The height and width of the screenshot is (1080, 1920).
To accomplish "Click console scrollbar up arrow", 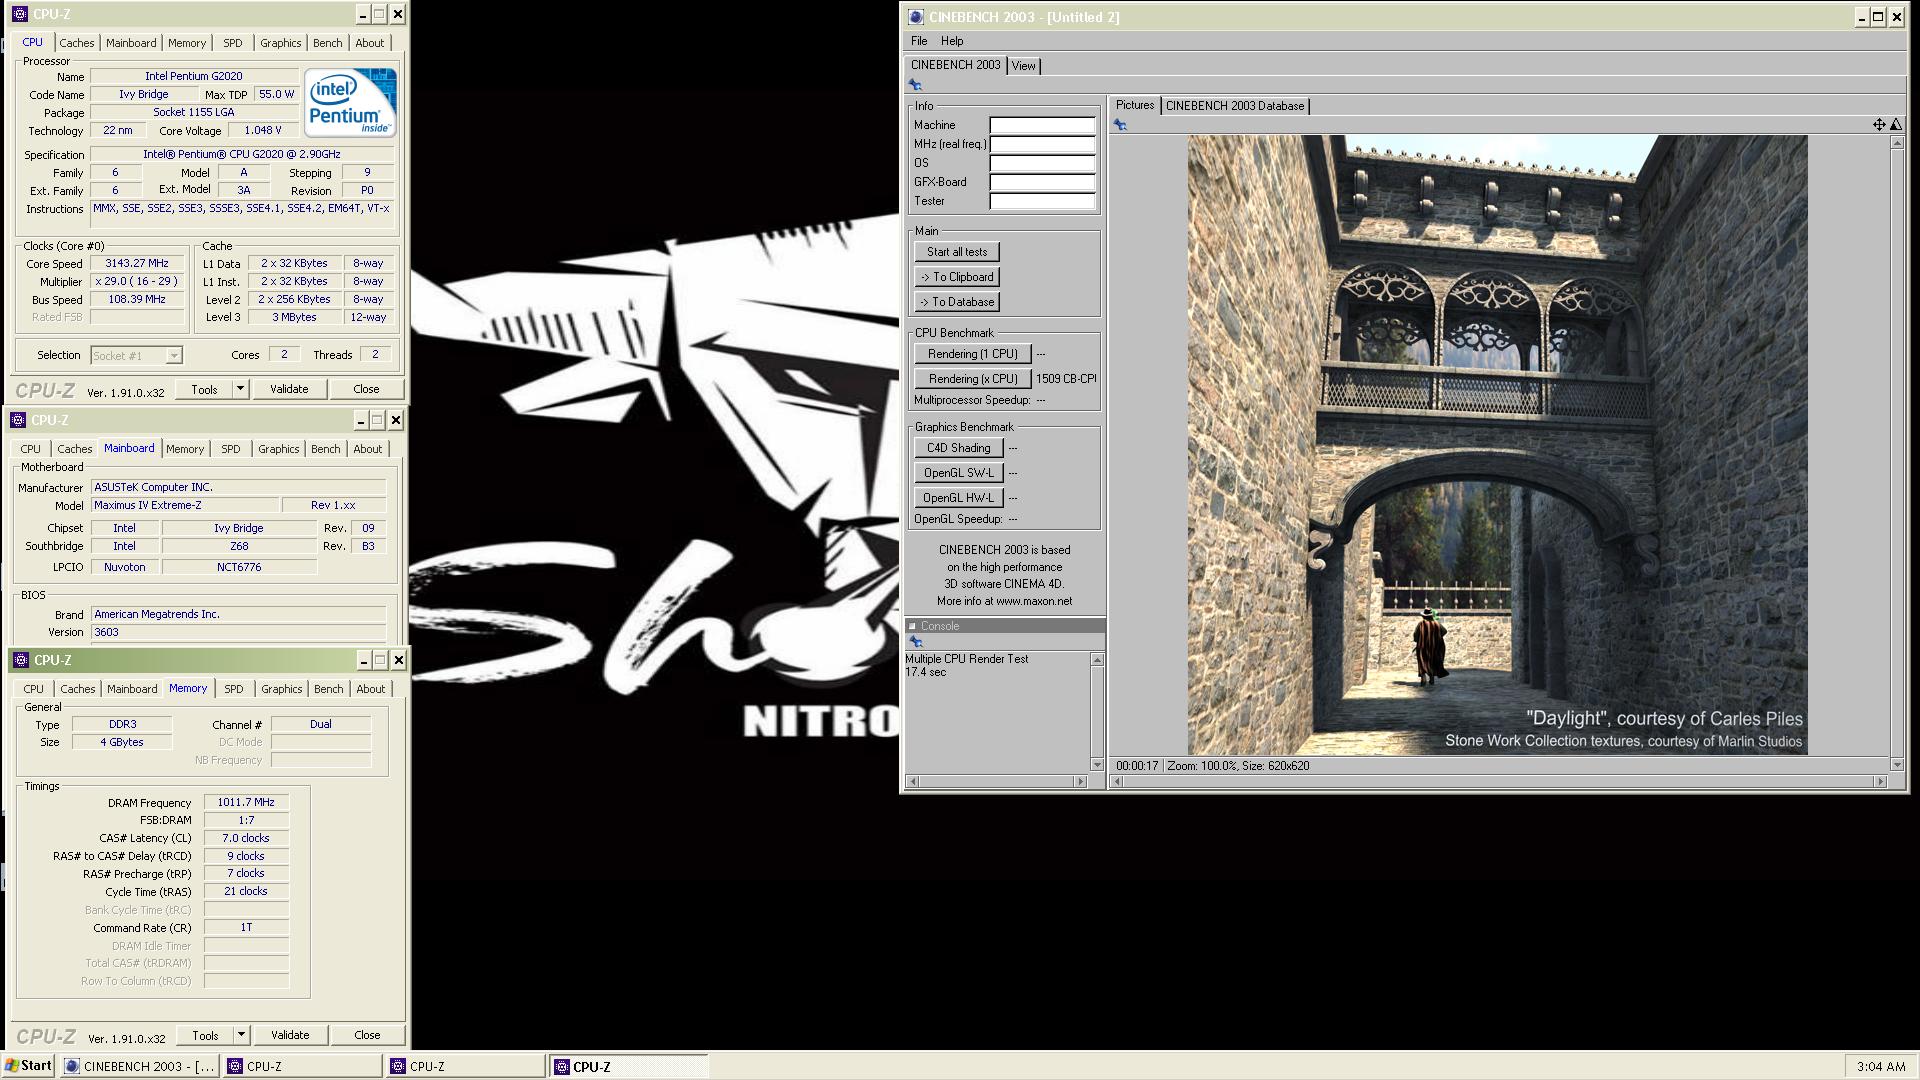I will (1097, 660).
